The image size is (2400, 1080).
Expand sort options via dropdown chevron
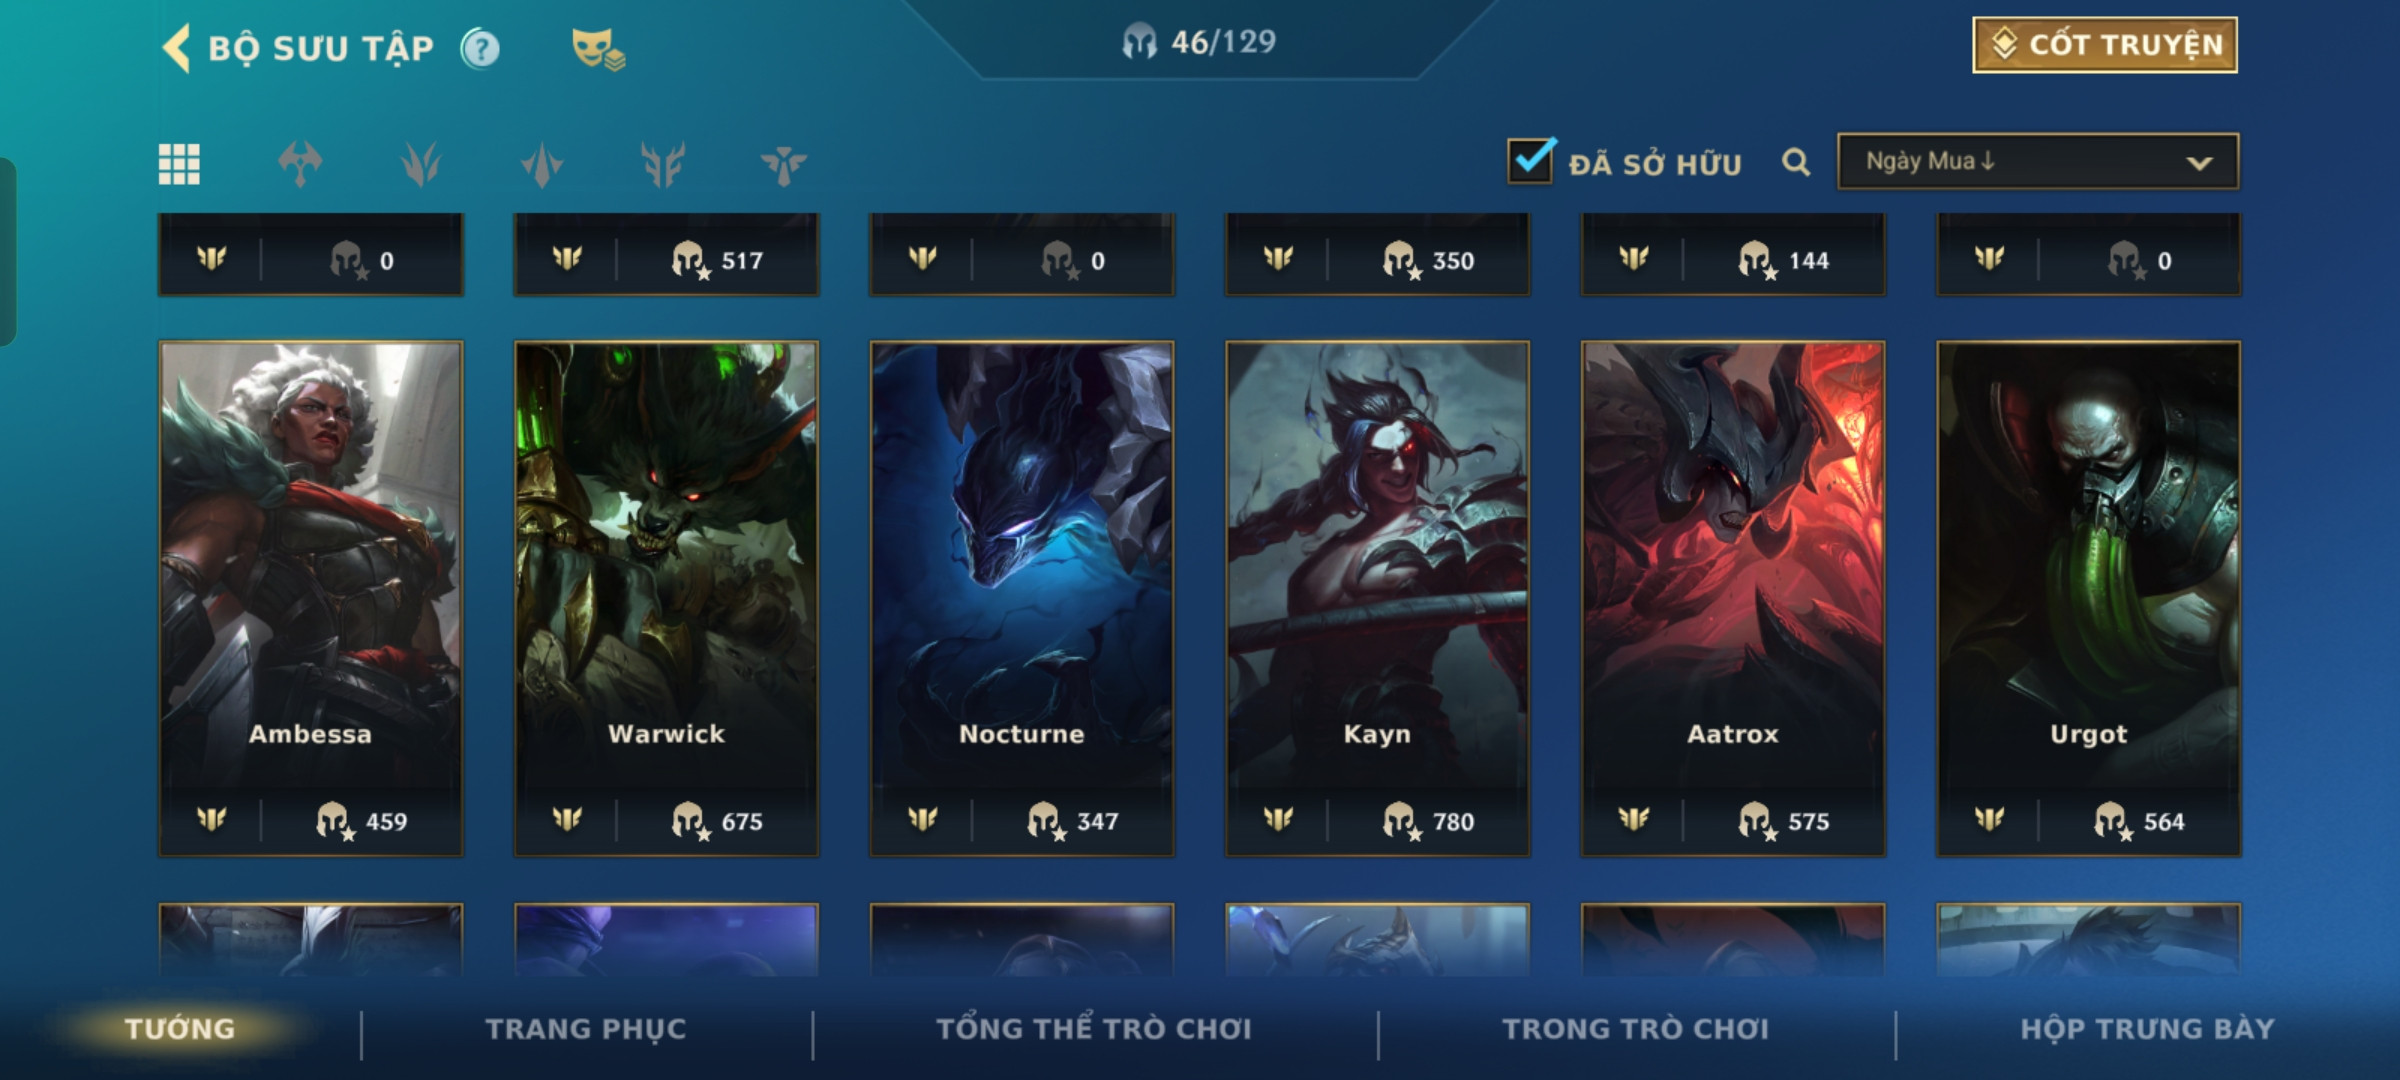pos(2199,163)
